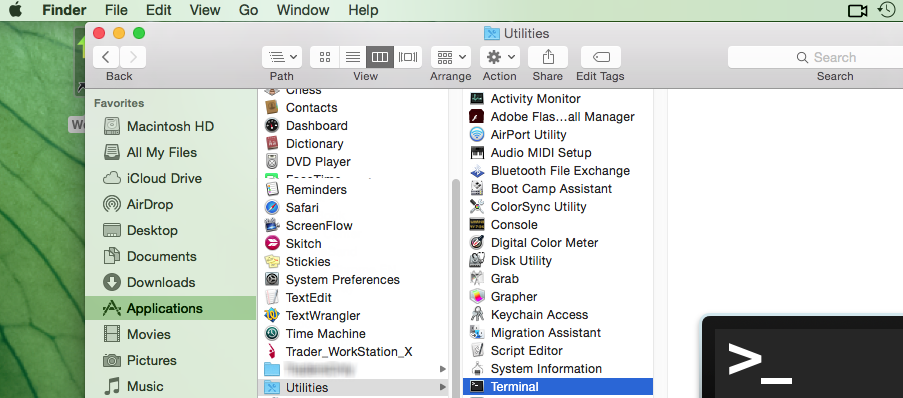Click the Reminders app icon
This screenshot has height=398, width=903.
272,189
